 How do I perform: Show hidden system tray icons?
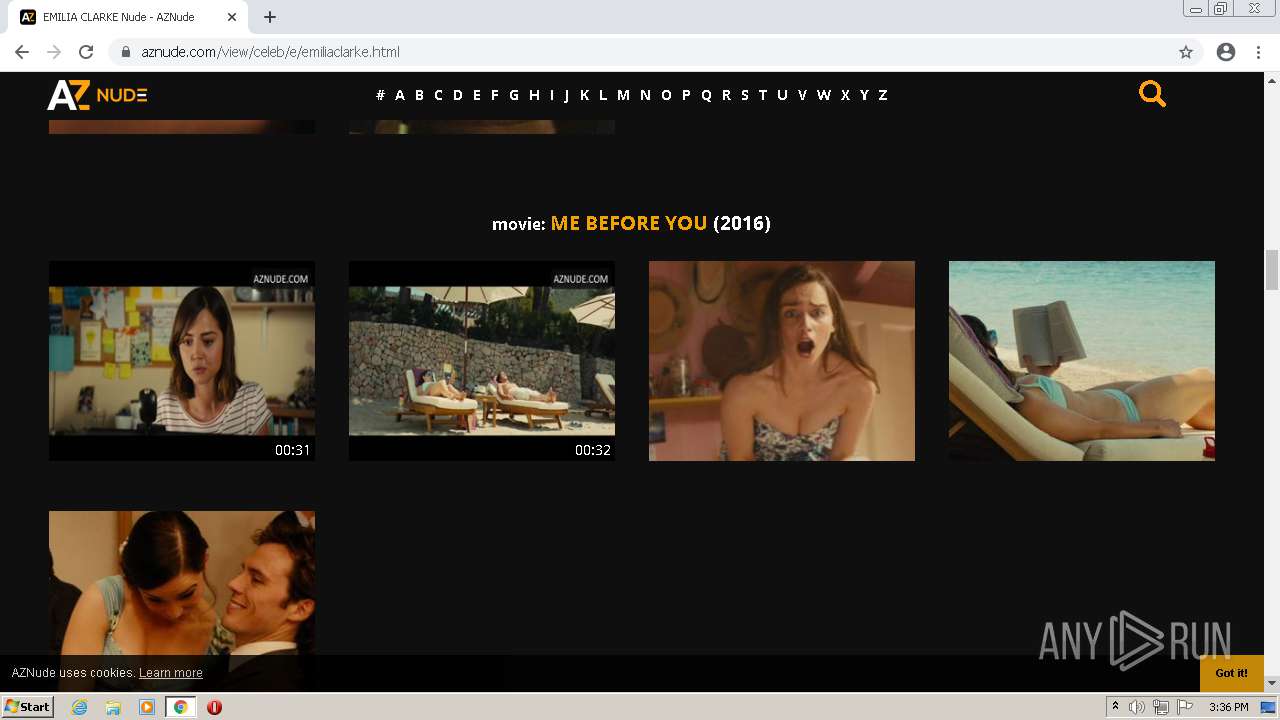(x=1116, y=707)
